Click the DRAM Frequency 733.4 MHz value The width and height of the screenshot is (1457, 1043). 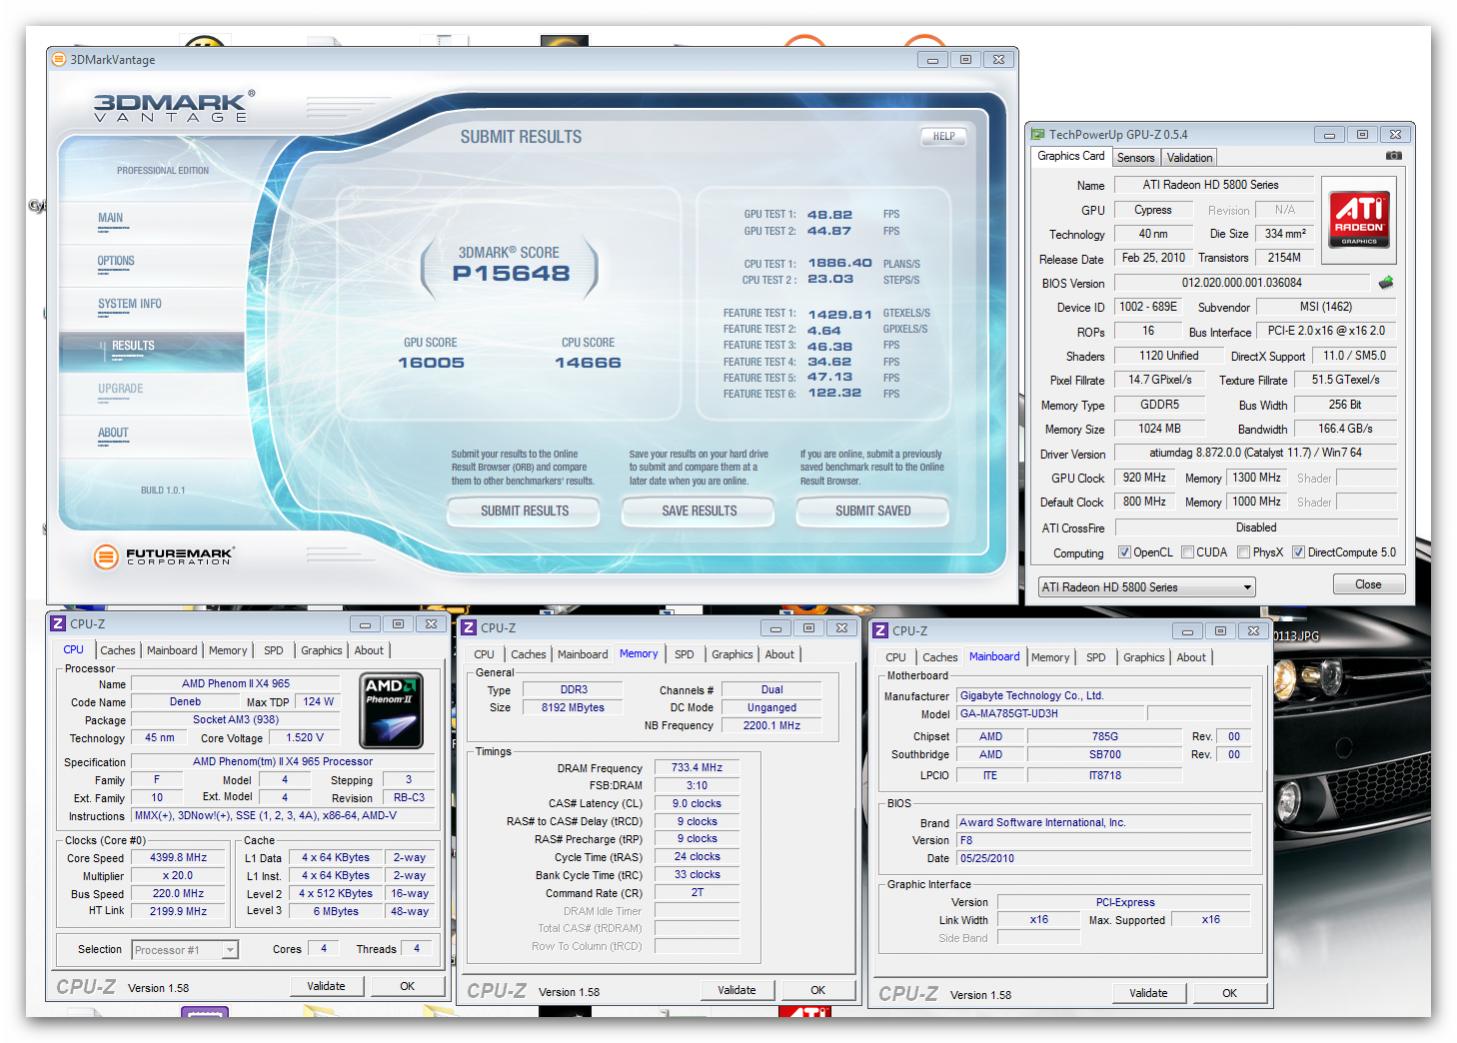point(697,768)
